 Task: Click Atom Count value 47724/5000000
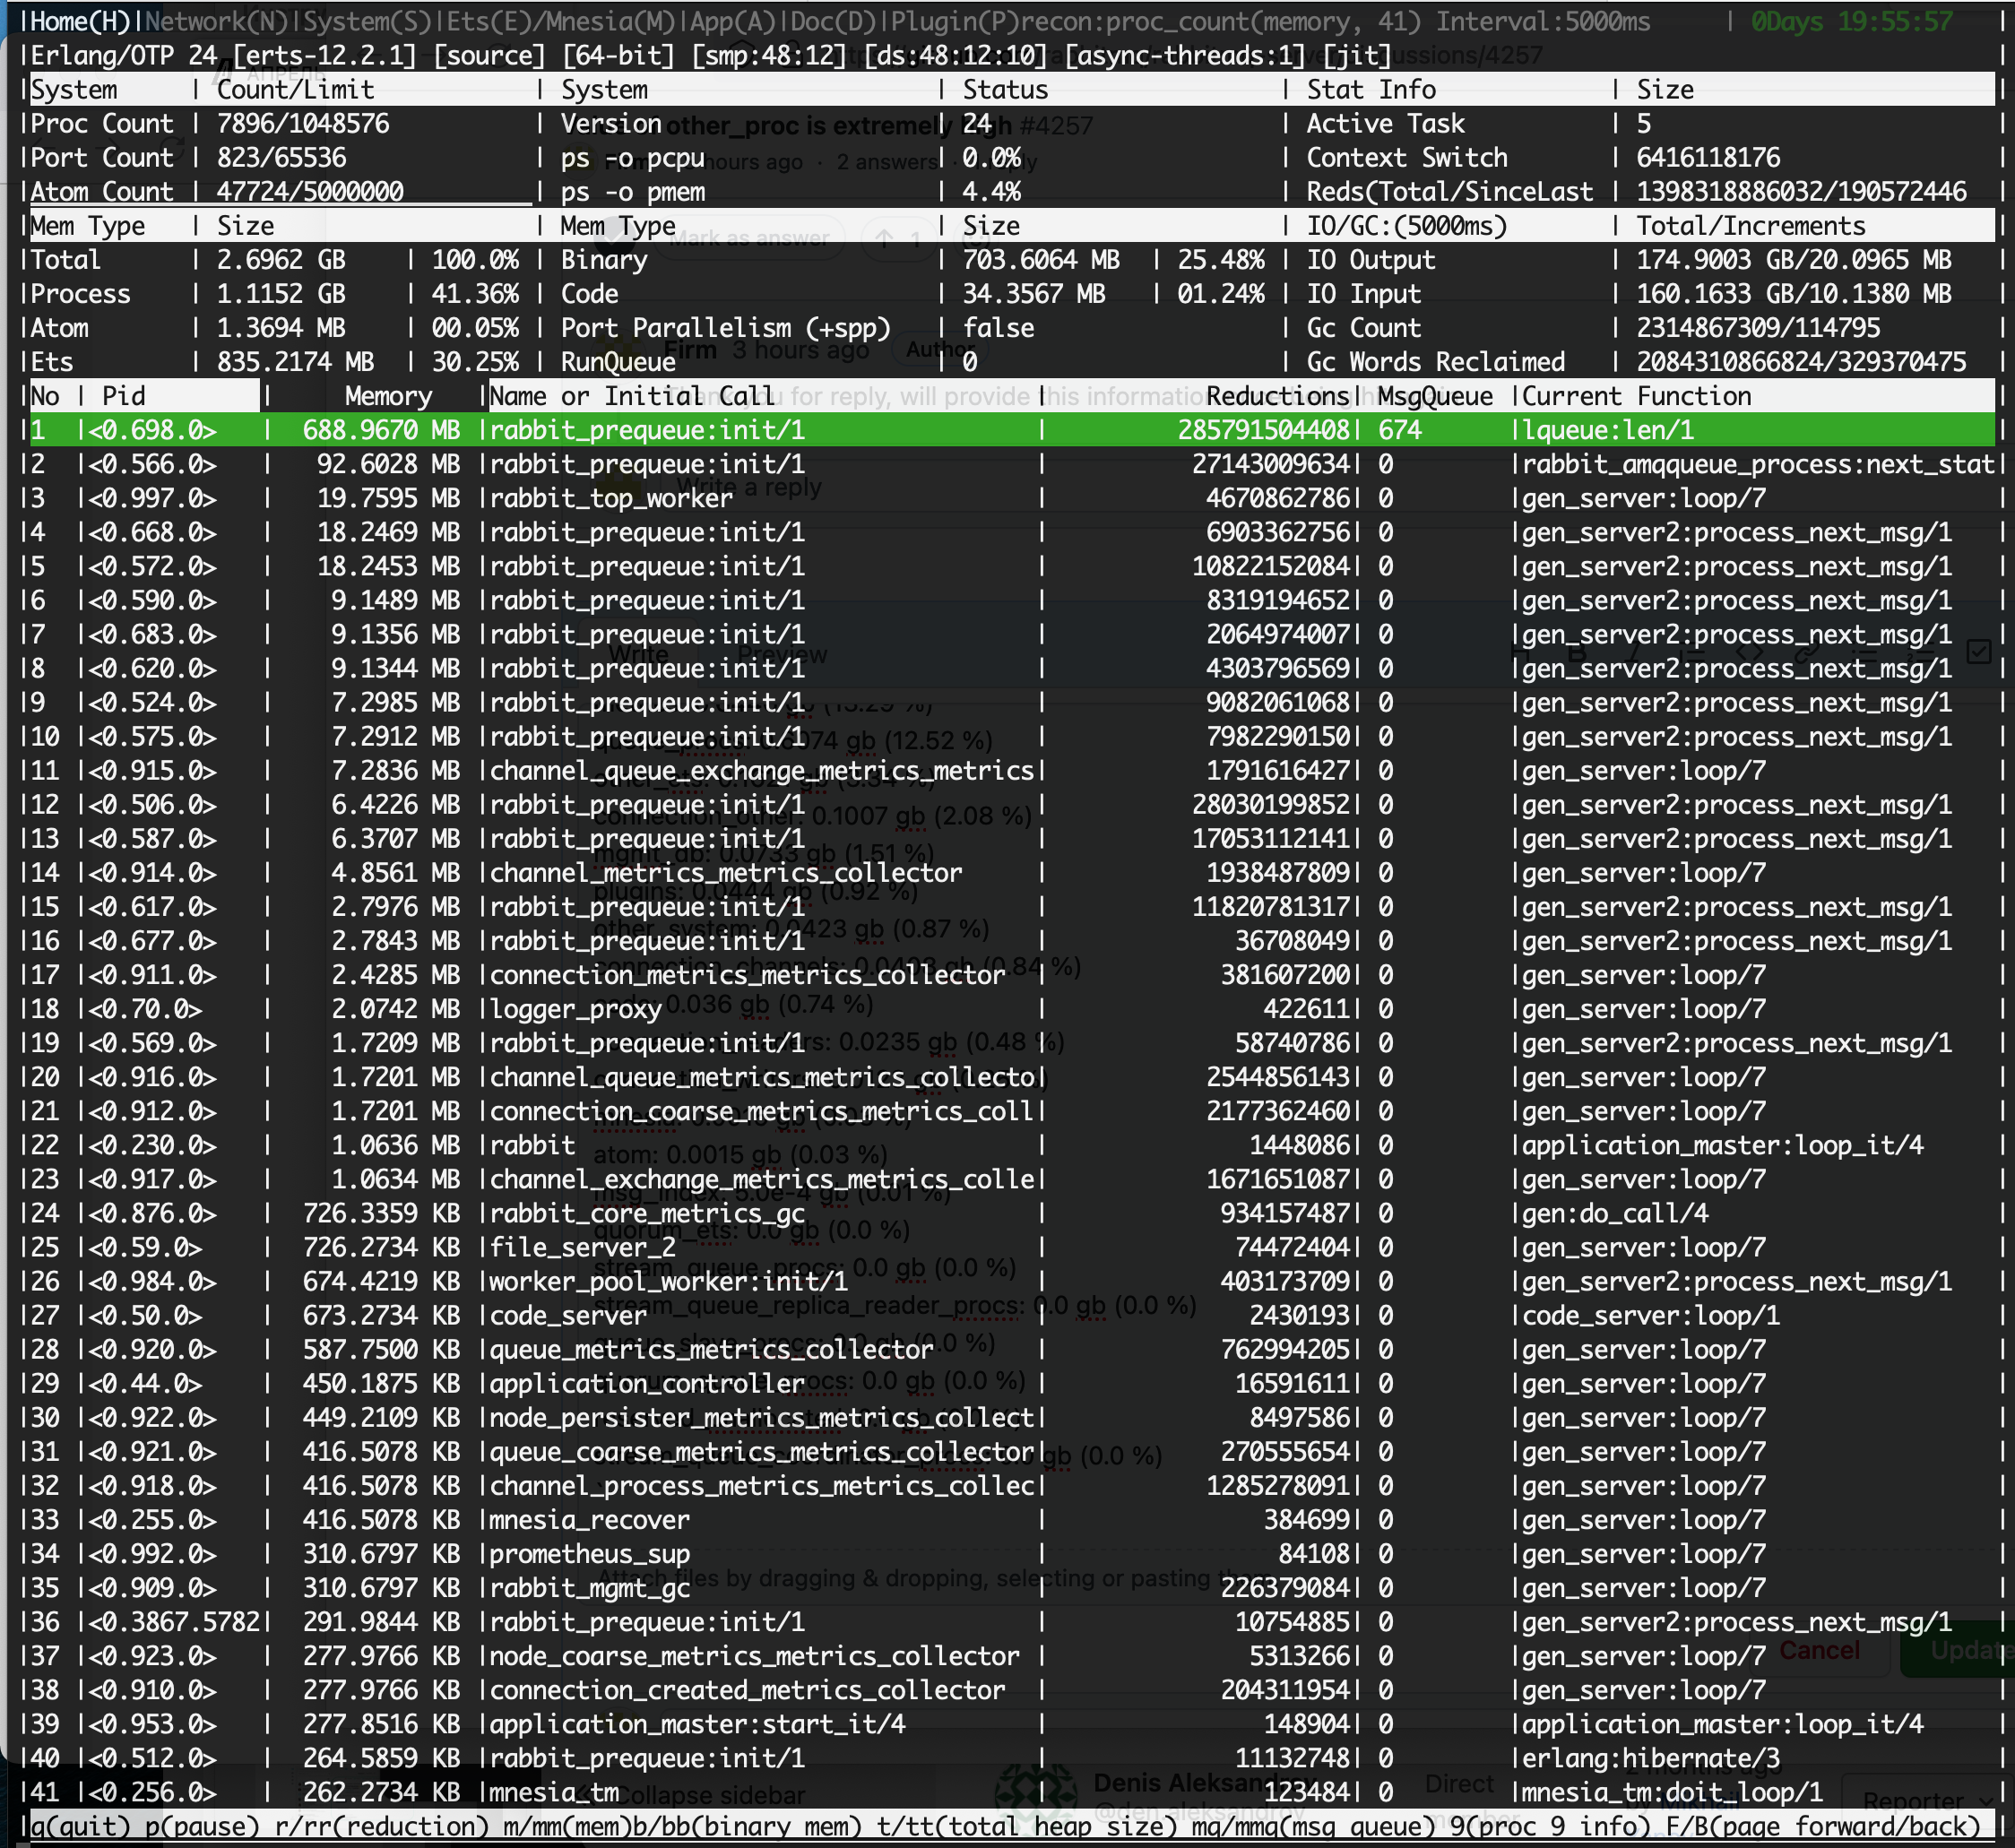[x=310, y=192]
